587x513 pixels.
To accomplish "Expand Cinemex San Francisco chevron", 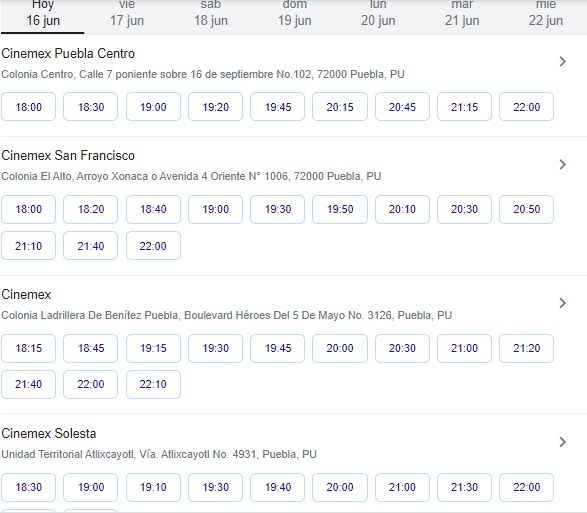I will [x=562, y=164].
